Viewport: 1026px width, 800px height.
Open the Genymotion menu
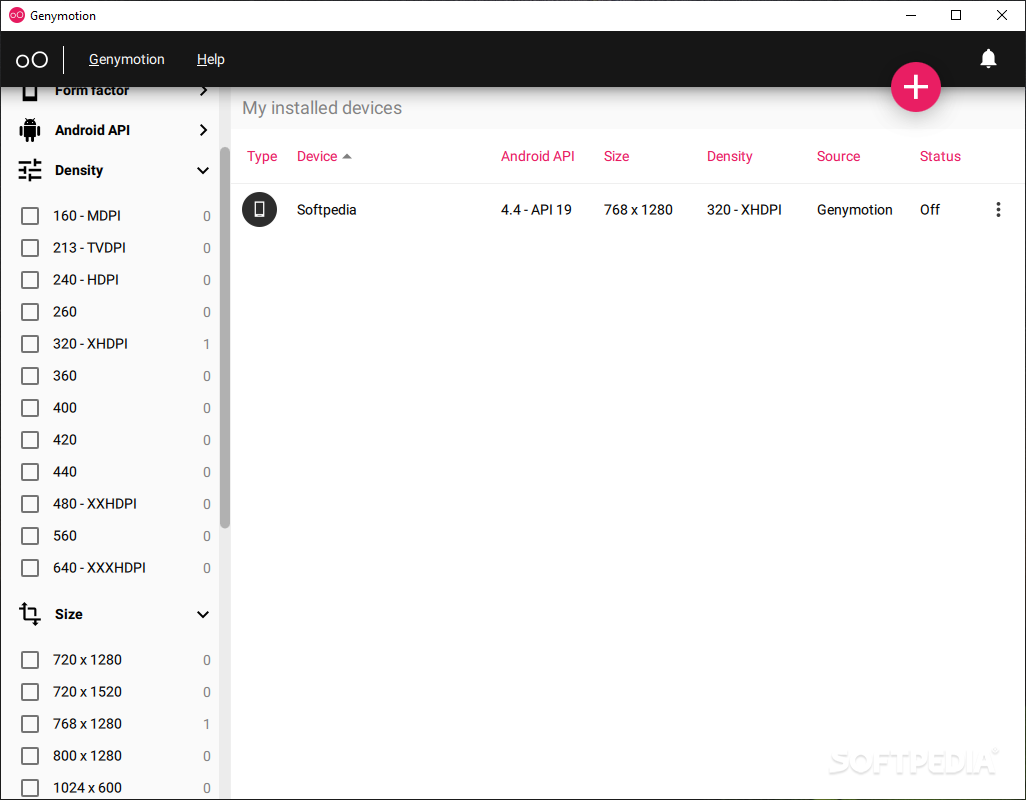[x=127, y=60]
